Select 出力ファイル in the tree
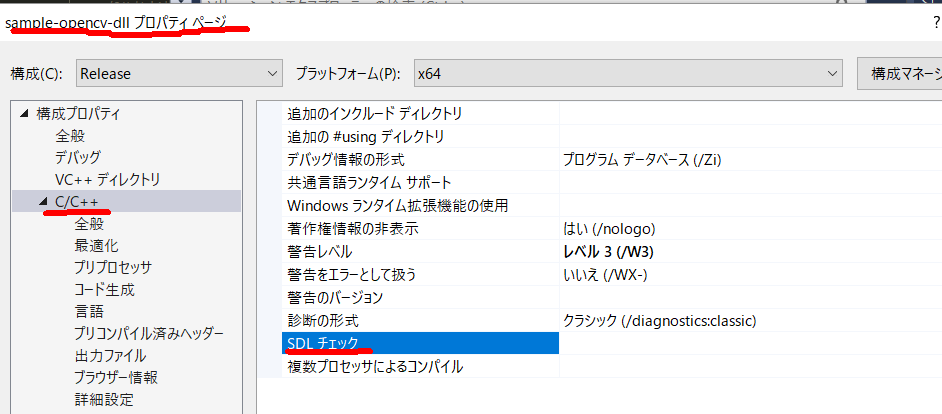 [x=111, y=356]
